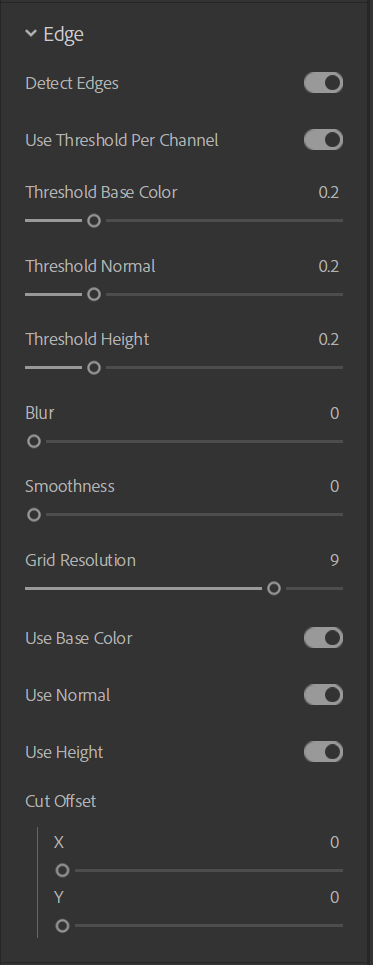Click the Cut Offset Y value field
373x965 pixels.
point(334,897)
